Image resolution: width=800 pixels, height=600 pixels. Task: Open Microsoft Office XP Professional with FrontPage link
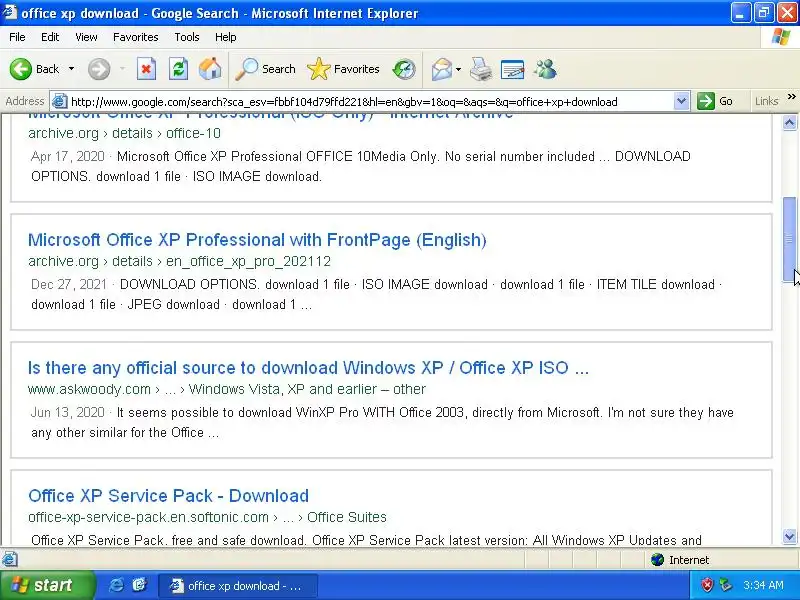pyautogui.click(x=257, y=240)
